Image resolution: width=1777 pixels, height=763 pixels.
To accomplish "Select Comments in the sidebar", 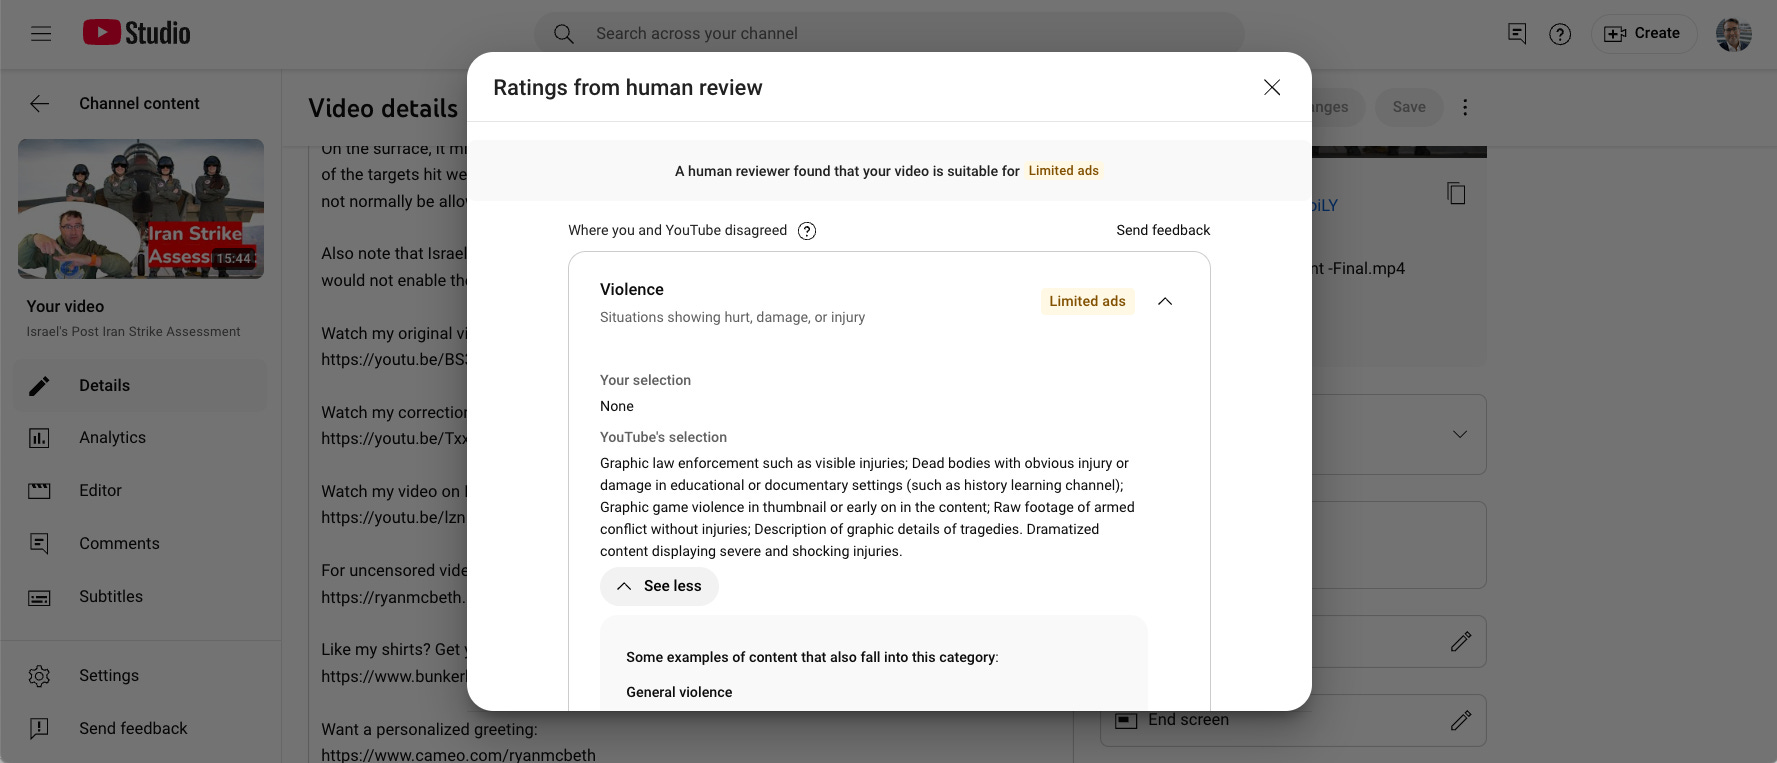I will (x=141, y=544).
